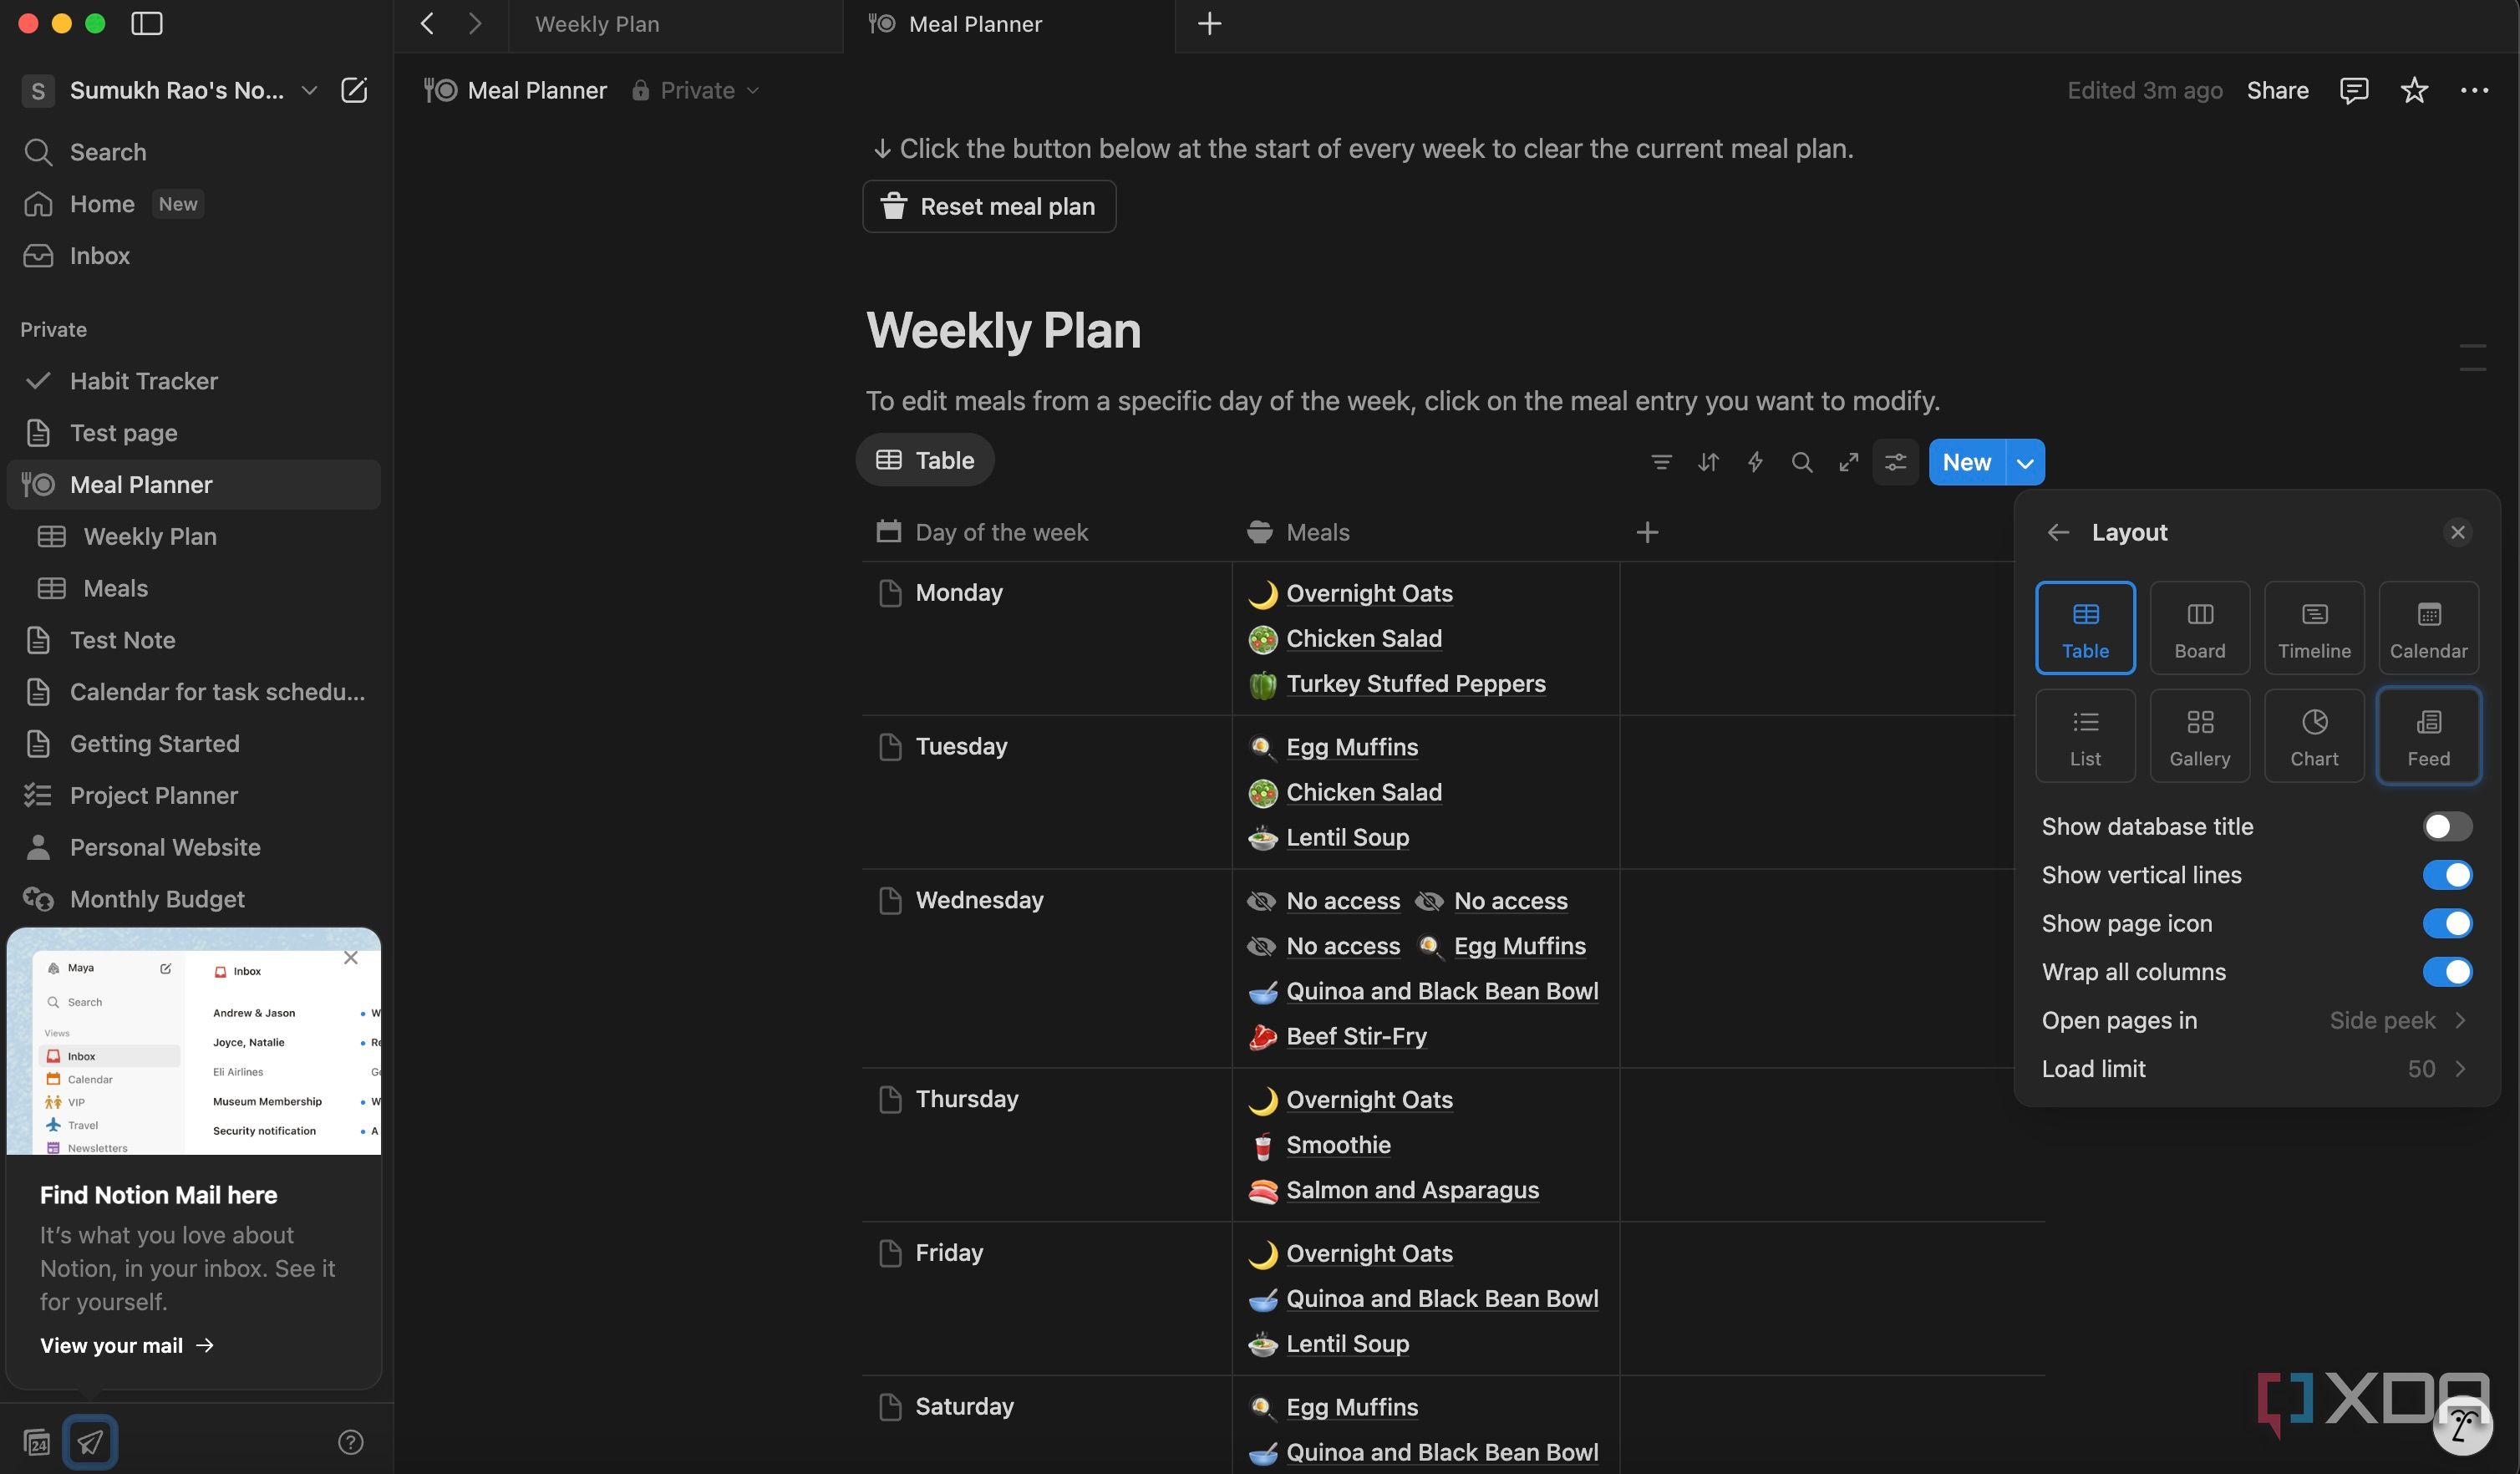Open the Wednesday row page icon
The width and height of the screenshot is (2520, 1474).
(x=889, y=900)
